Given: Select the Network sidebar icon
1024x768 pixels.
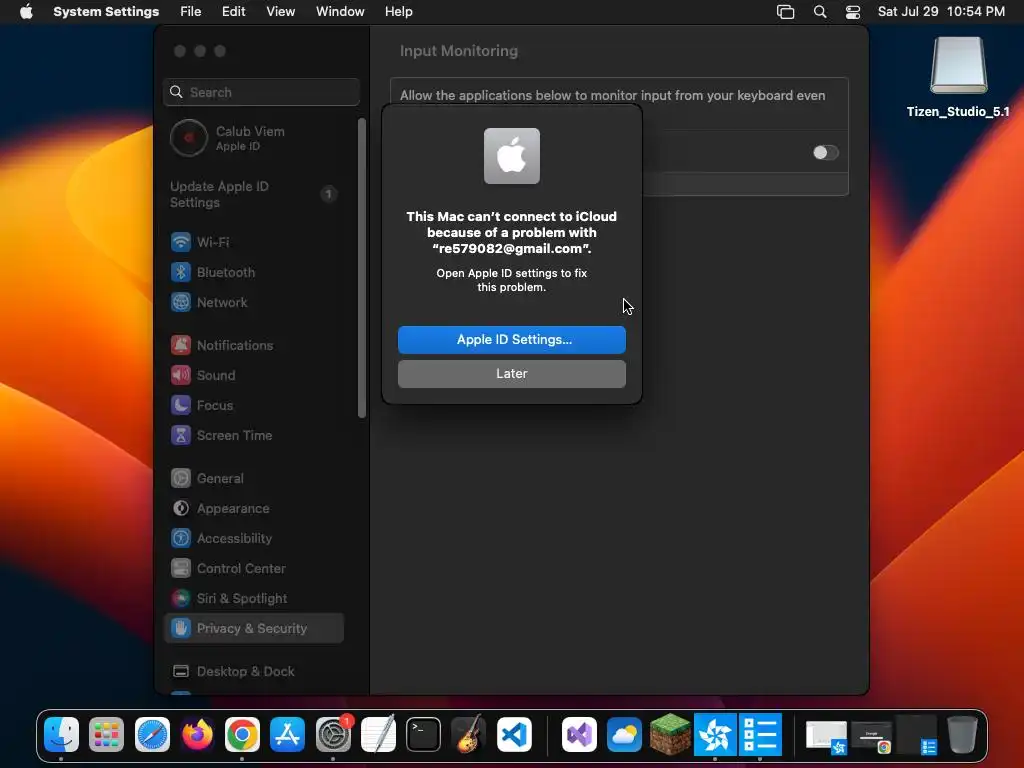Looking at the screenshot, I should coord(181,302).
